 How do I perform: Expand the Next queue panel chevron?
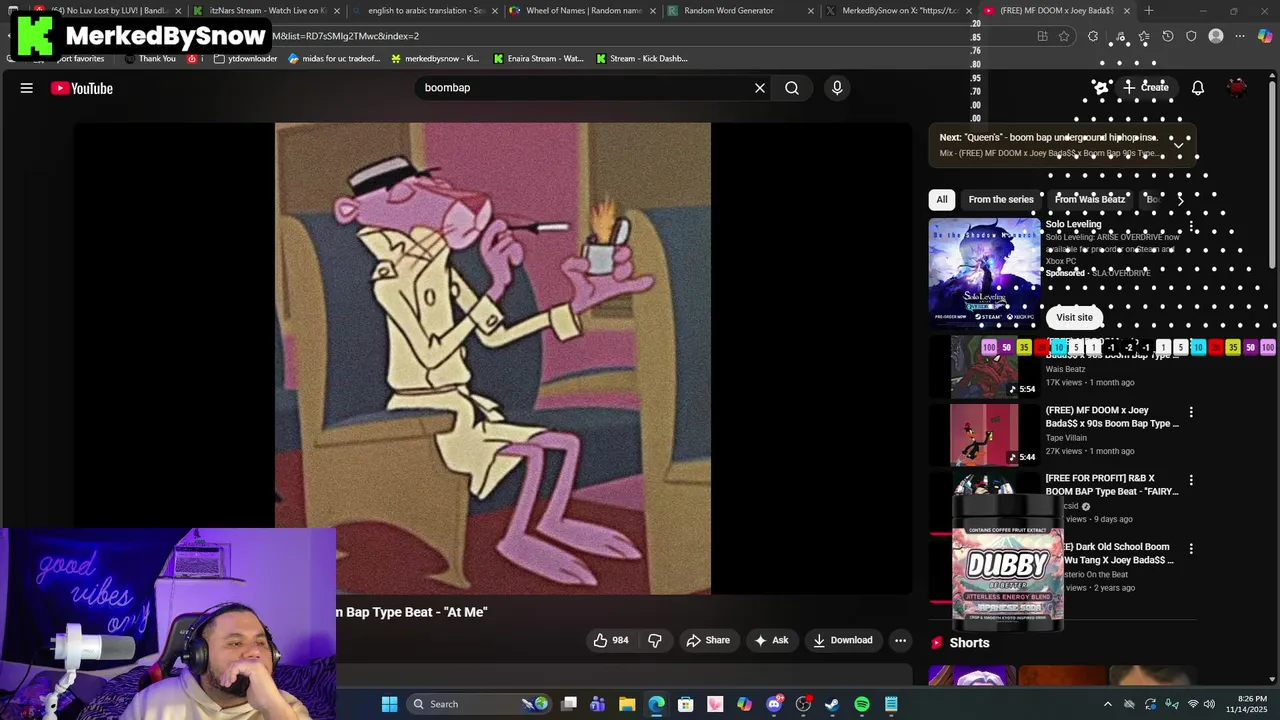click(x=1178, y=145)
